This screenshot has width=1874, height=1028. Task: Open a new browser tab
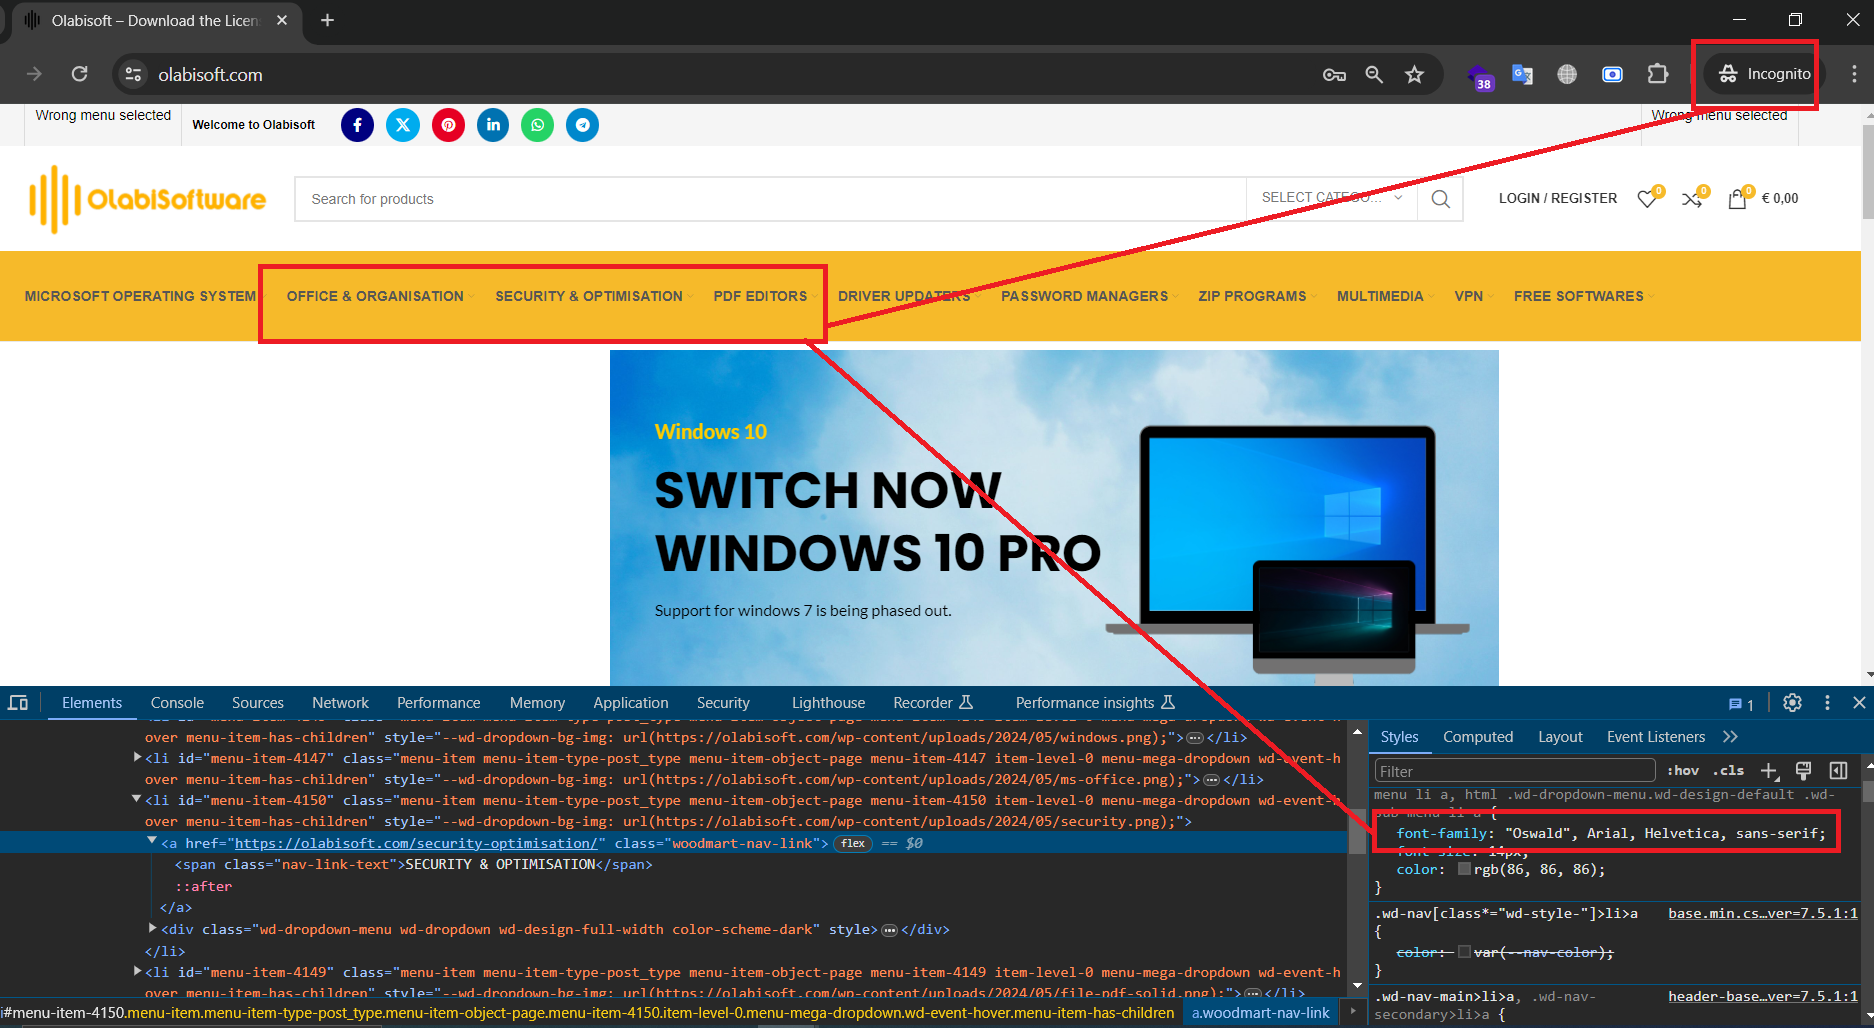[x=327, y=20]
